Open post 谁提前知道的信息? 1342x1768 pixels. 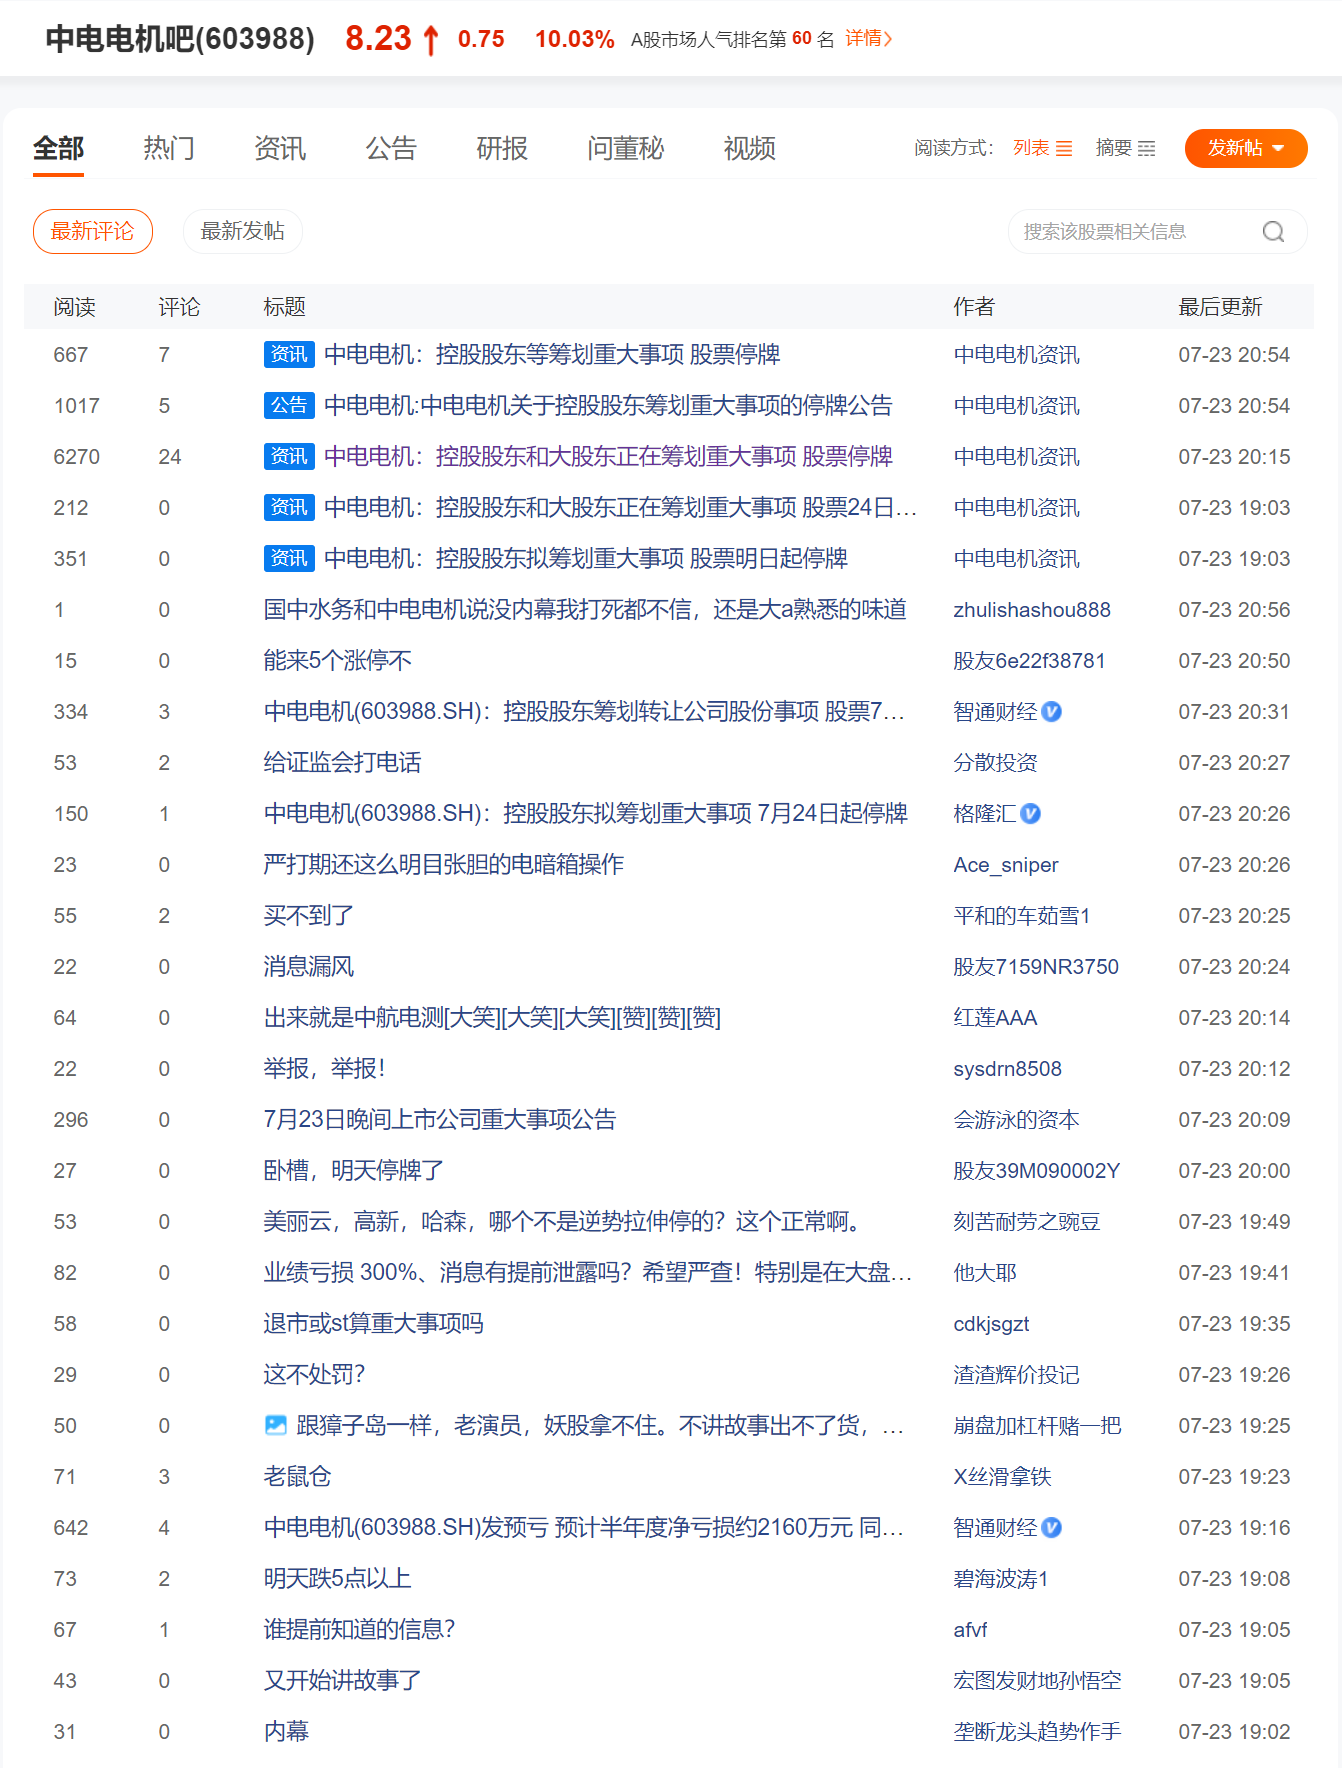pyautogui.click(x=360, y=1630)
